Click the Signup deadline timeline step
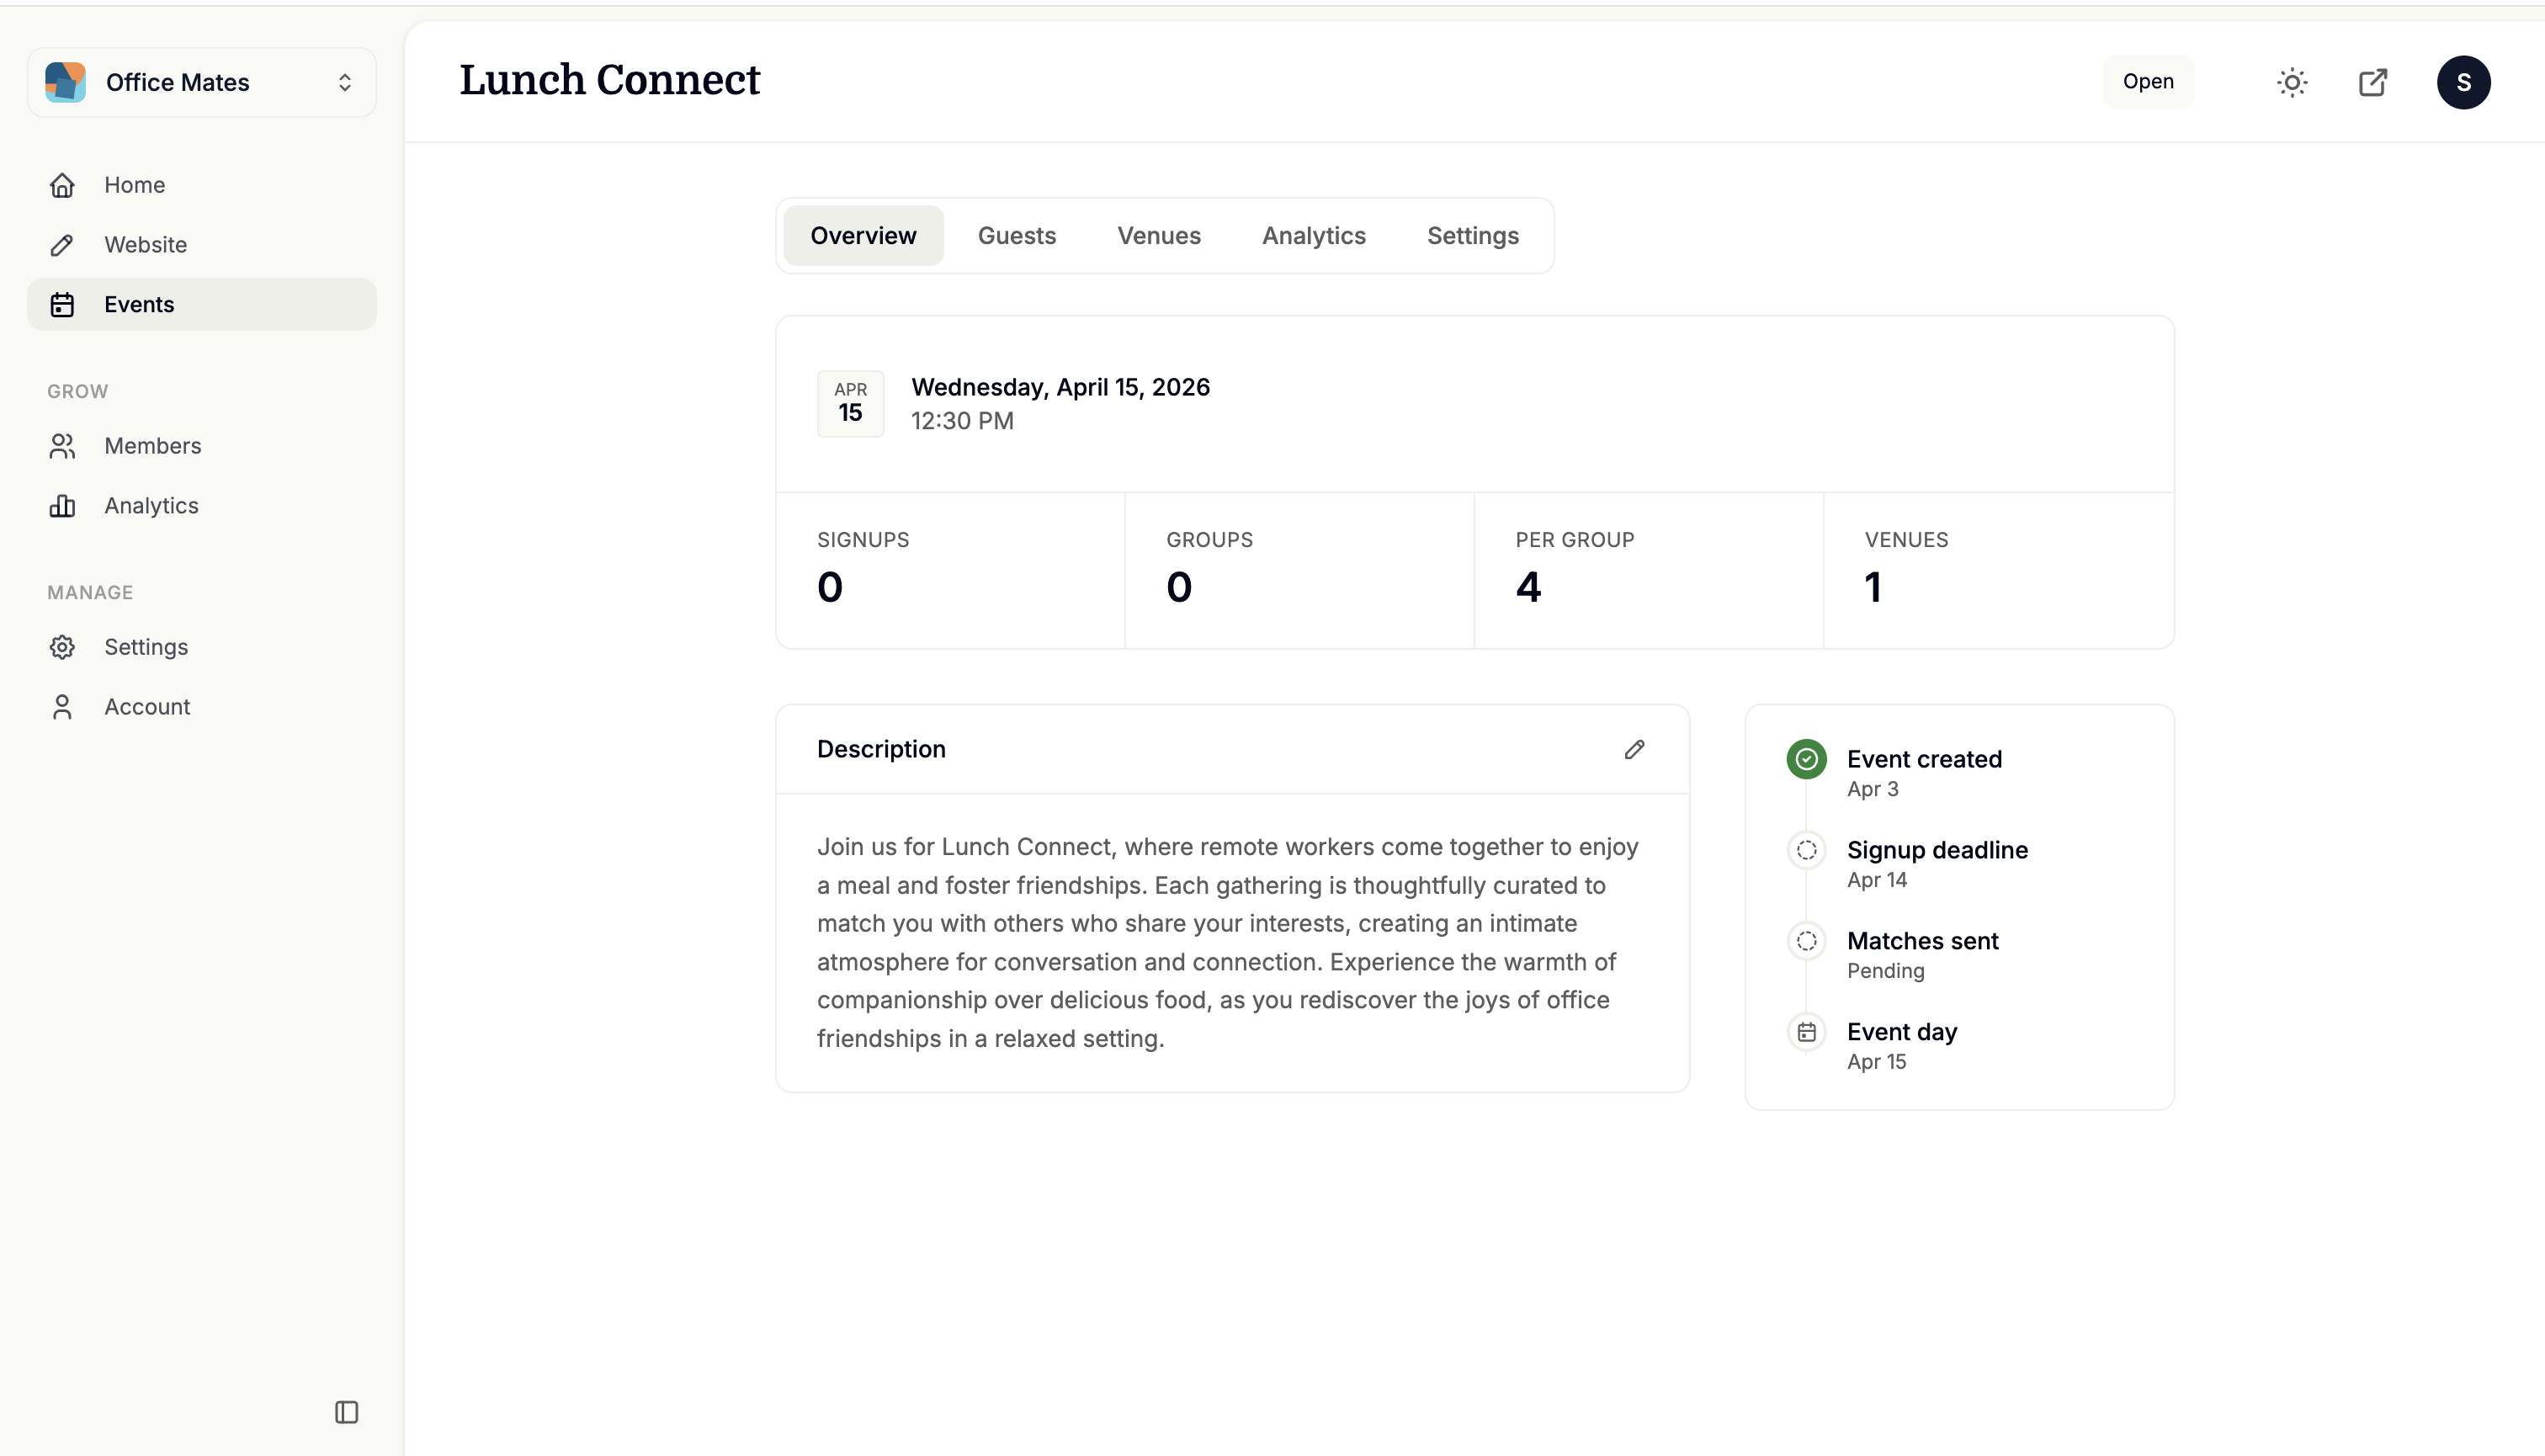 pos(1936,850)
